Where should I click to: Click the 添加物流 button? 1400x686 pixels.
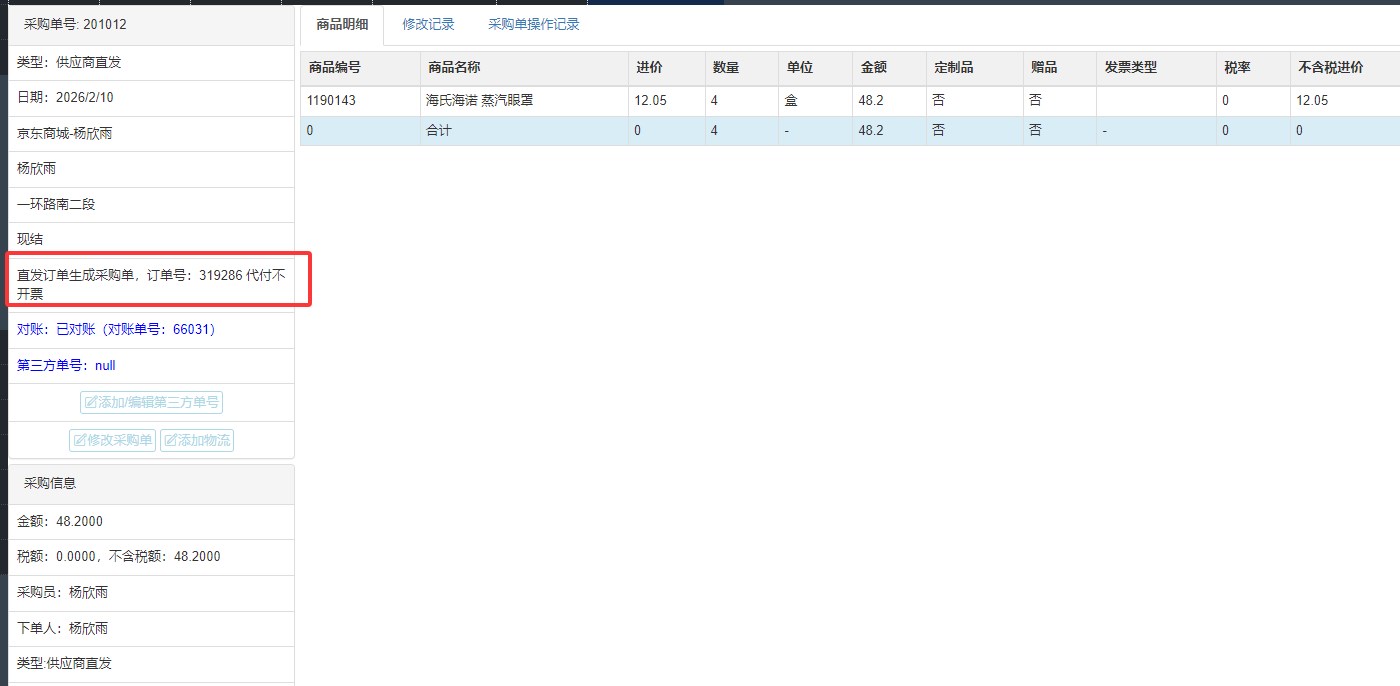pyautogui.click(x=197, y=440)
